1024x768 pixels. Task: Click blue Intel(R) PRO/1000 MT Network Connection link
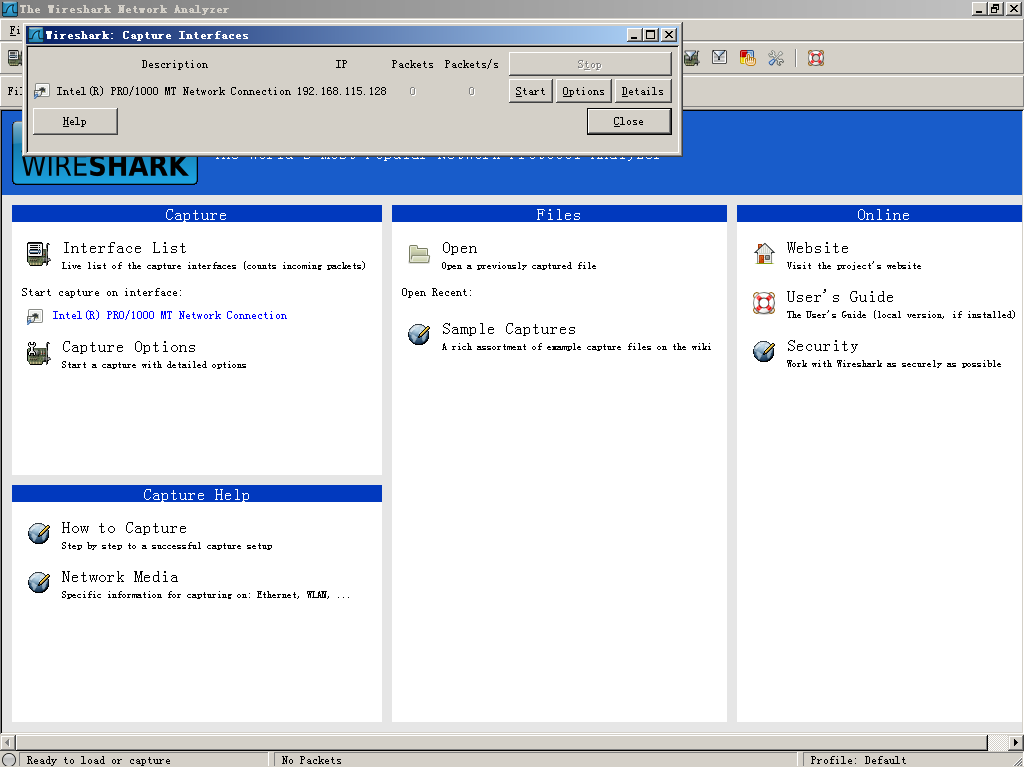(170, 315)
